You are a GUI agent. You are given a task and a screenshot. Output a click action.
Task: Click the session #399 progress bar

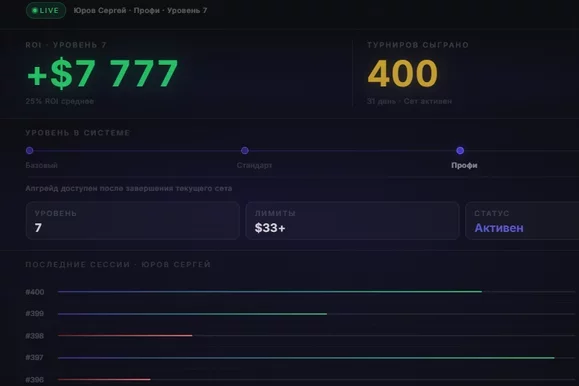coord(316,314)
